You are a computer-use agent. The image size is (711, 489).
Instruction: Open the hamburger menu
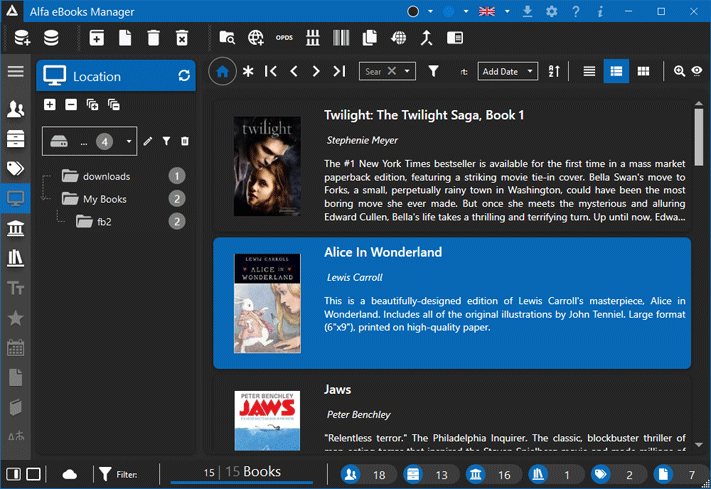pyautogui.click(x=15, y=71)
